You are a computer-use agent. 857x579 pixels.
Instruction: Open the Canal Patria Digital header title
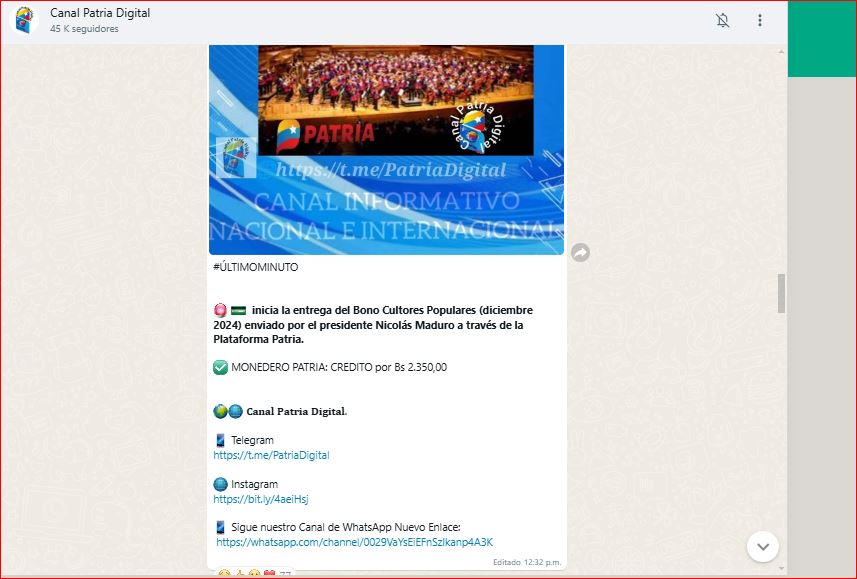(x=100, y=13)
